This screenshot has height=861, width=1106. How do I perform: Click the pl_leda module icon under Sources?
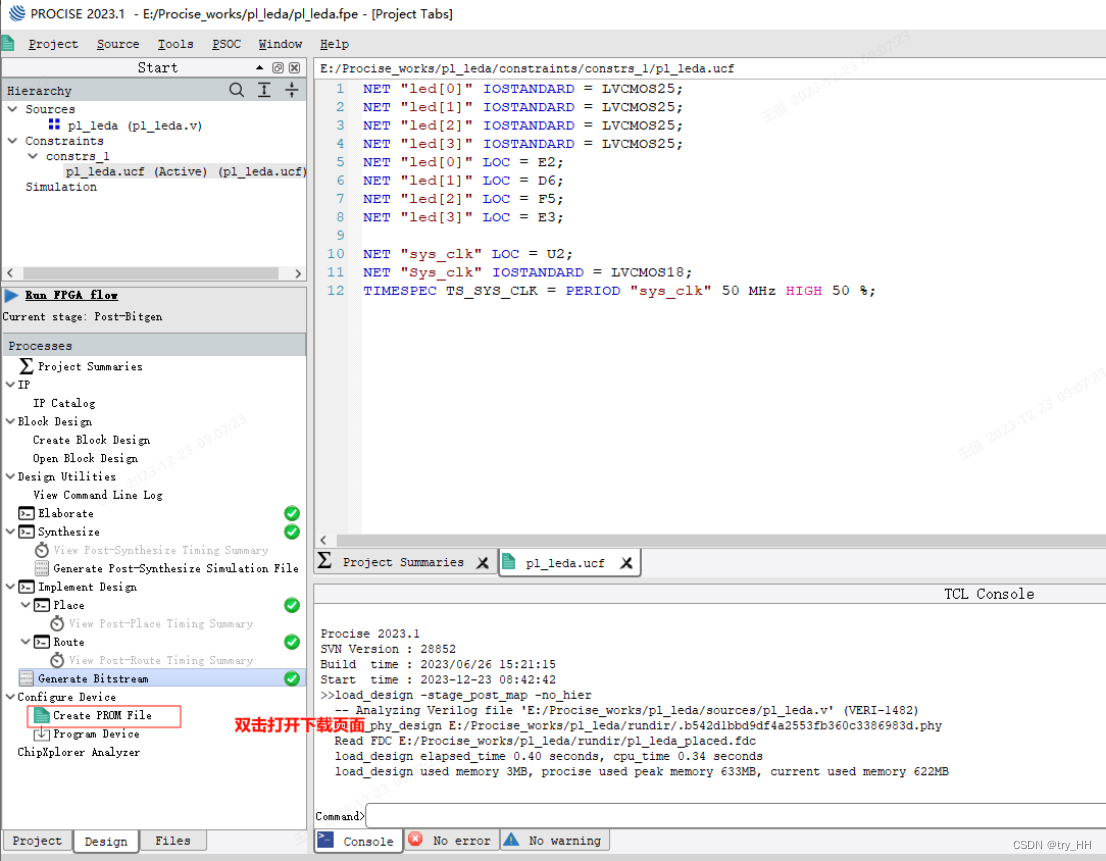tap(54, 124)
